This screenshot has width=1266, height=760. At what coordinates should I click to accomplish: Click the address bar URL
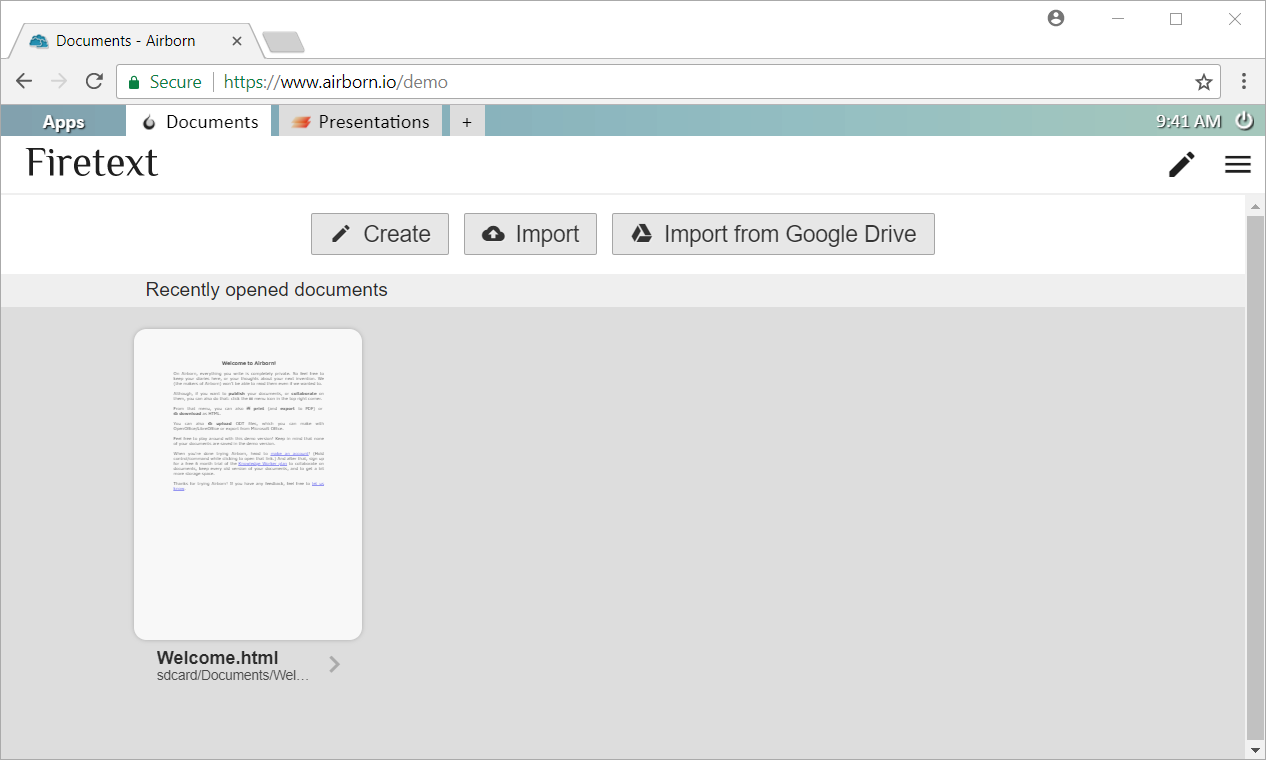(x=336, y=82)
